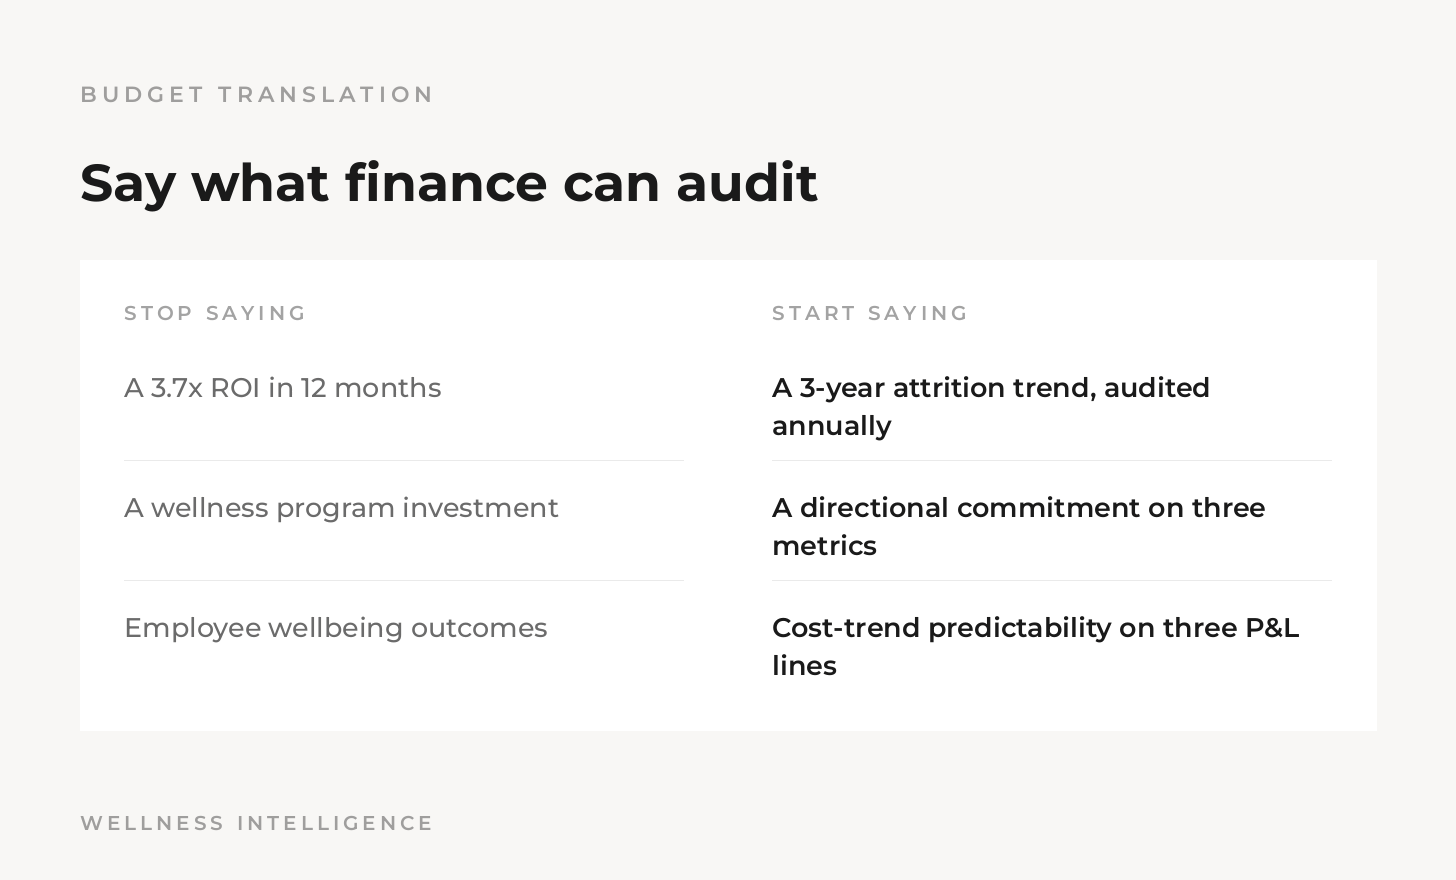
Task: Select the BUDGET TRANSLATION label
Action: pyautogui.click(x=256, y=94)
